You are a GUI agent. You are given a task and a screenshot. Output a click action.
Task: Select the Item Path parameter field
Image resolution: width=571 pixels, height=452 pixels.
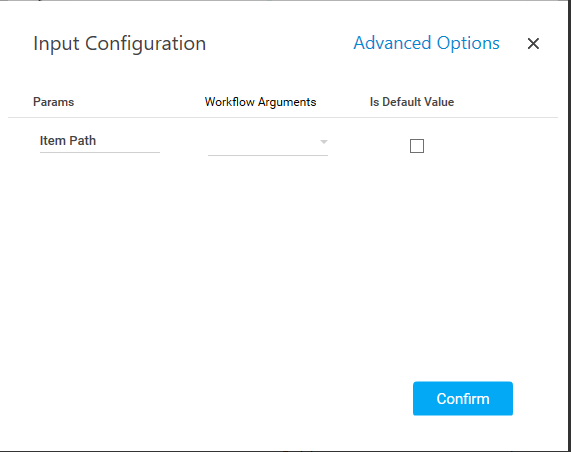click(x=100, y=141)
